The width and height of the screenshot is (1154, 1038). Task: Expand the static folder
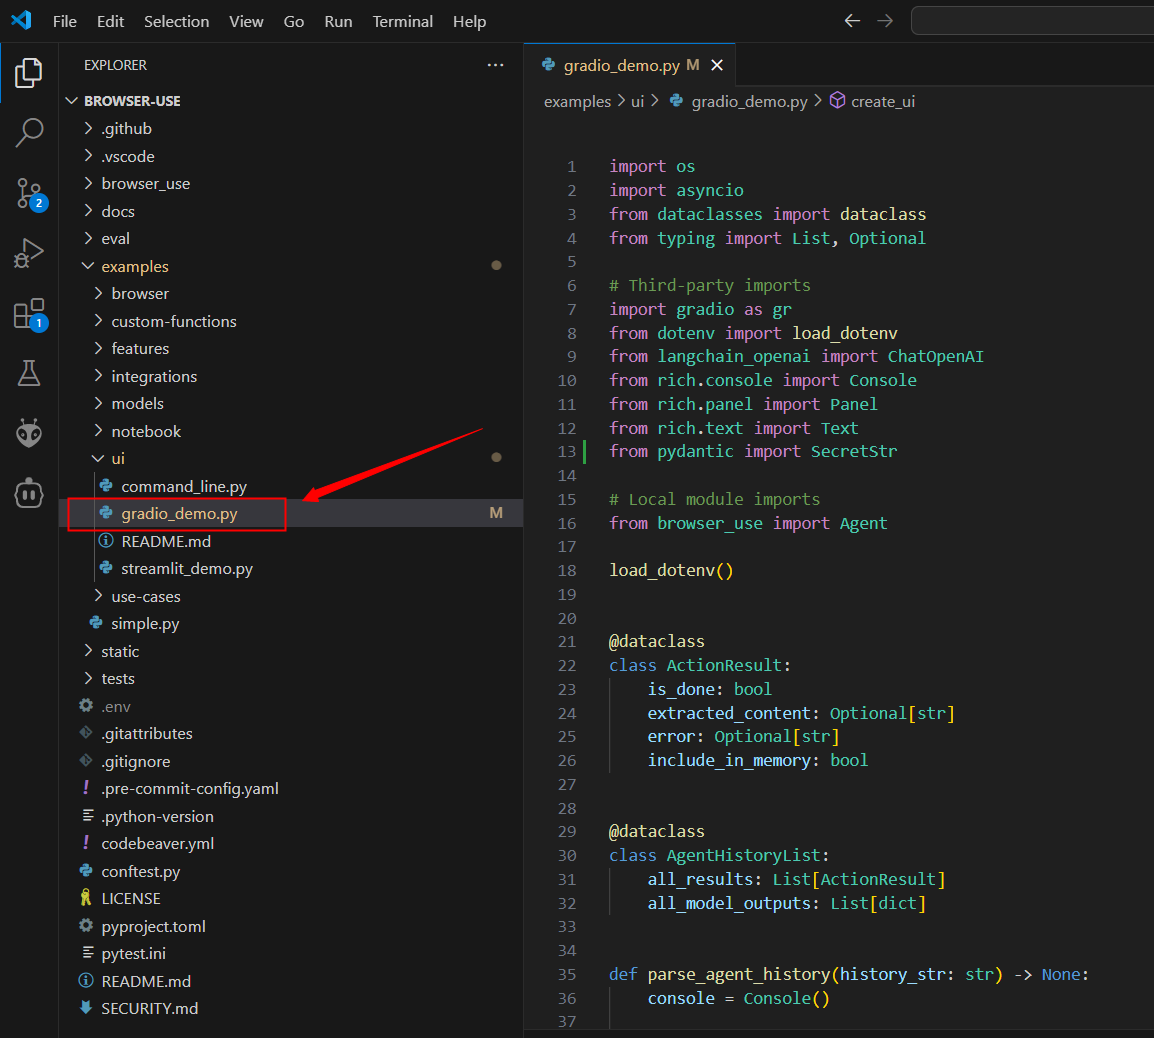(291, 652)
